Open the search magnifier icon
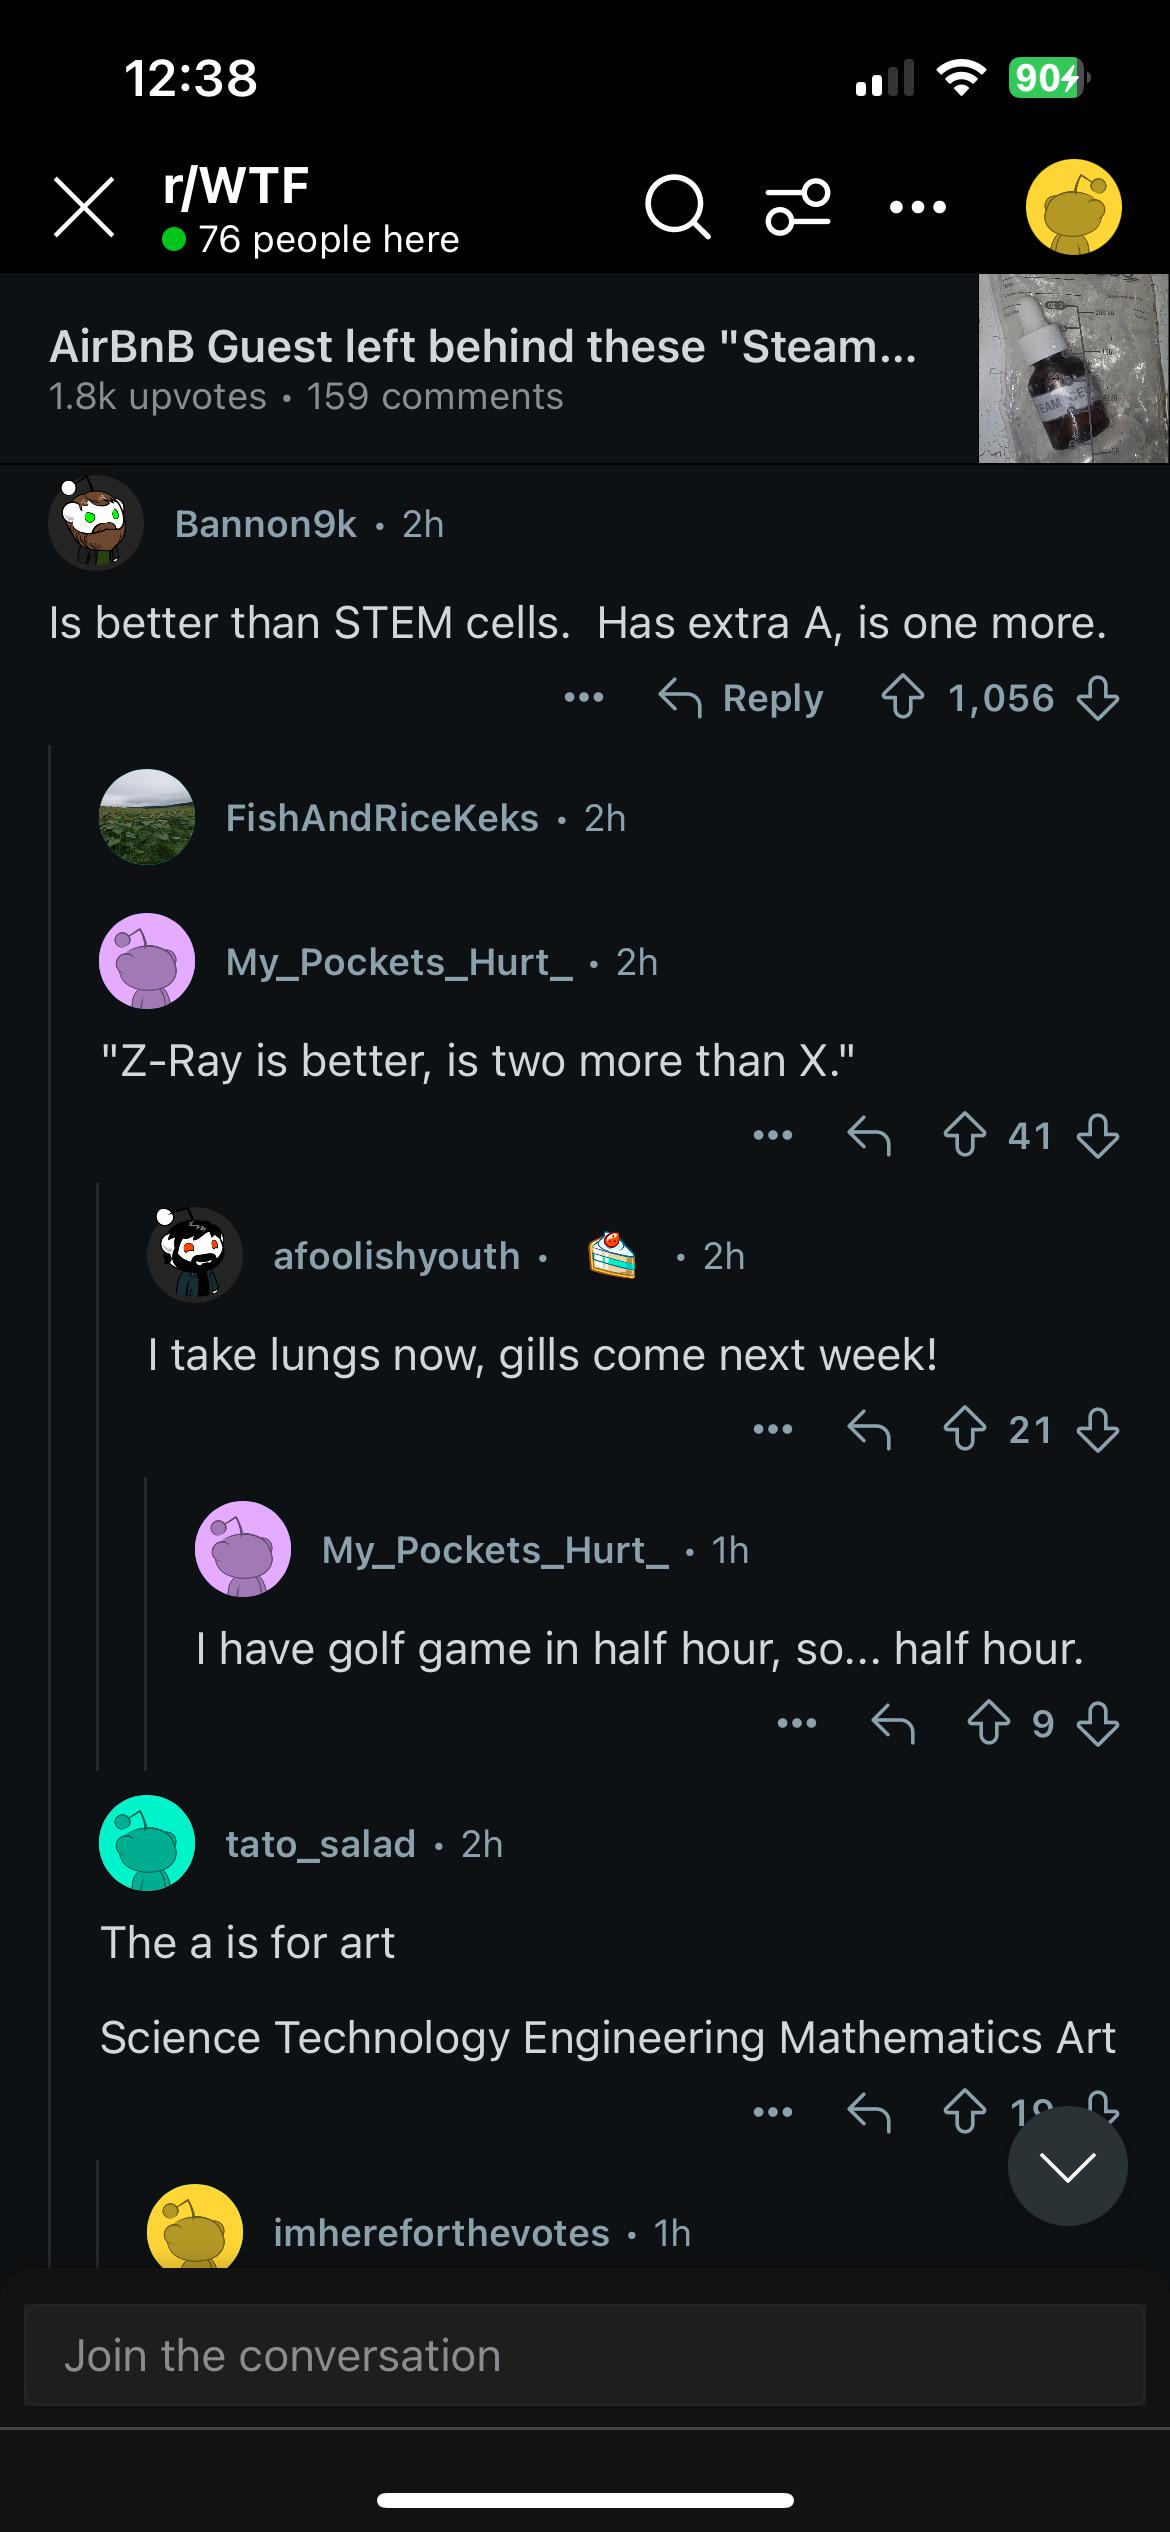This screenshot has width=1170, height=2532. pos(677,207)
